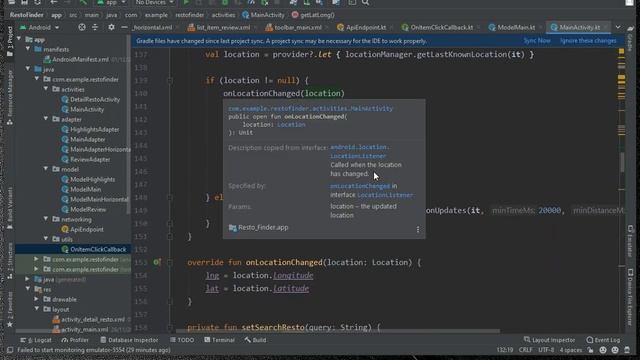Click the override gutter icon at line 153
The image size is (640, 360).
157,262
